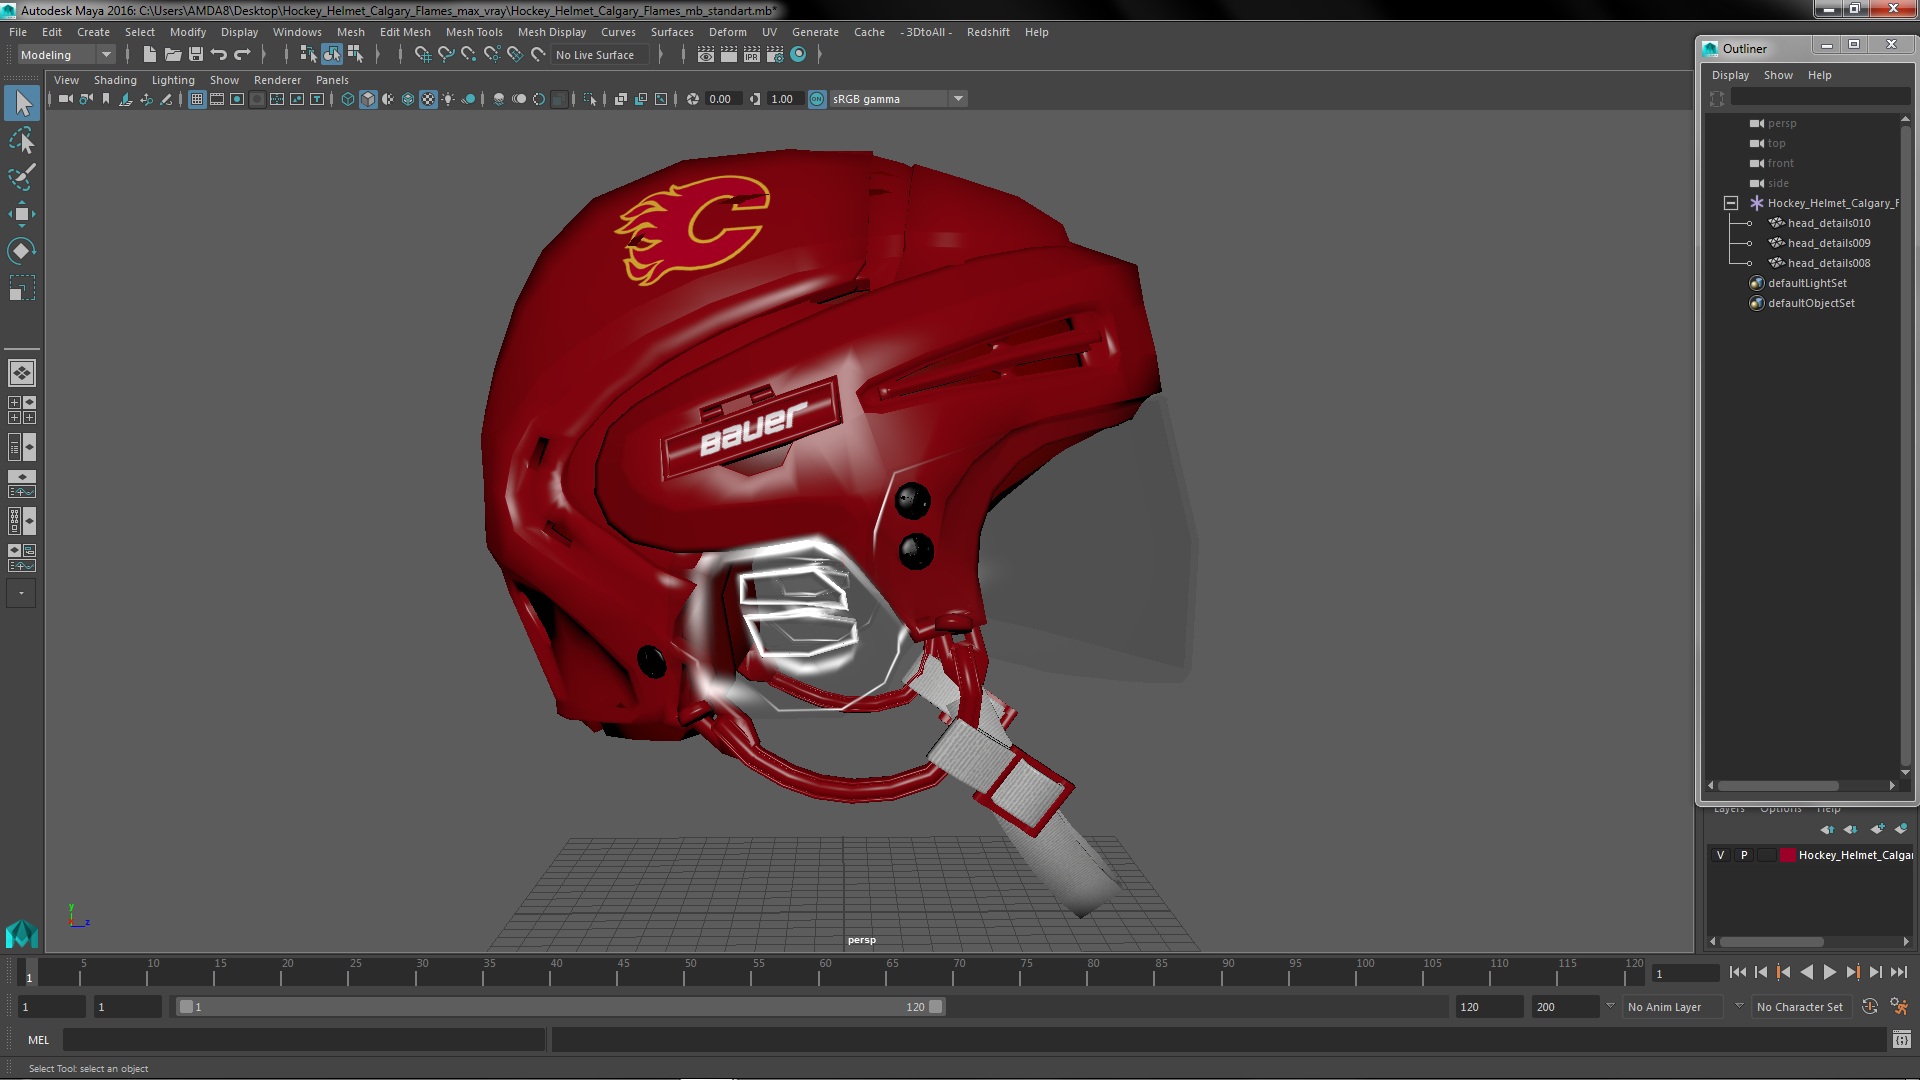Open the No Character Set dropdown arrow

click(x=1738, y=1006)
